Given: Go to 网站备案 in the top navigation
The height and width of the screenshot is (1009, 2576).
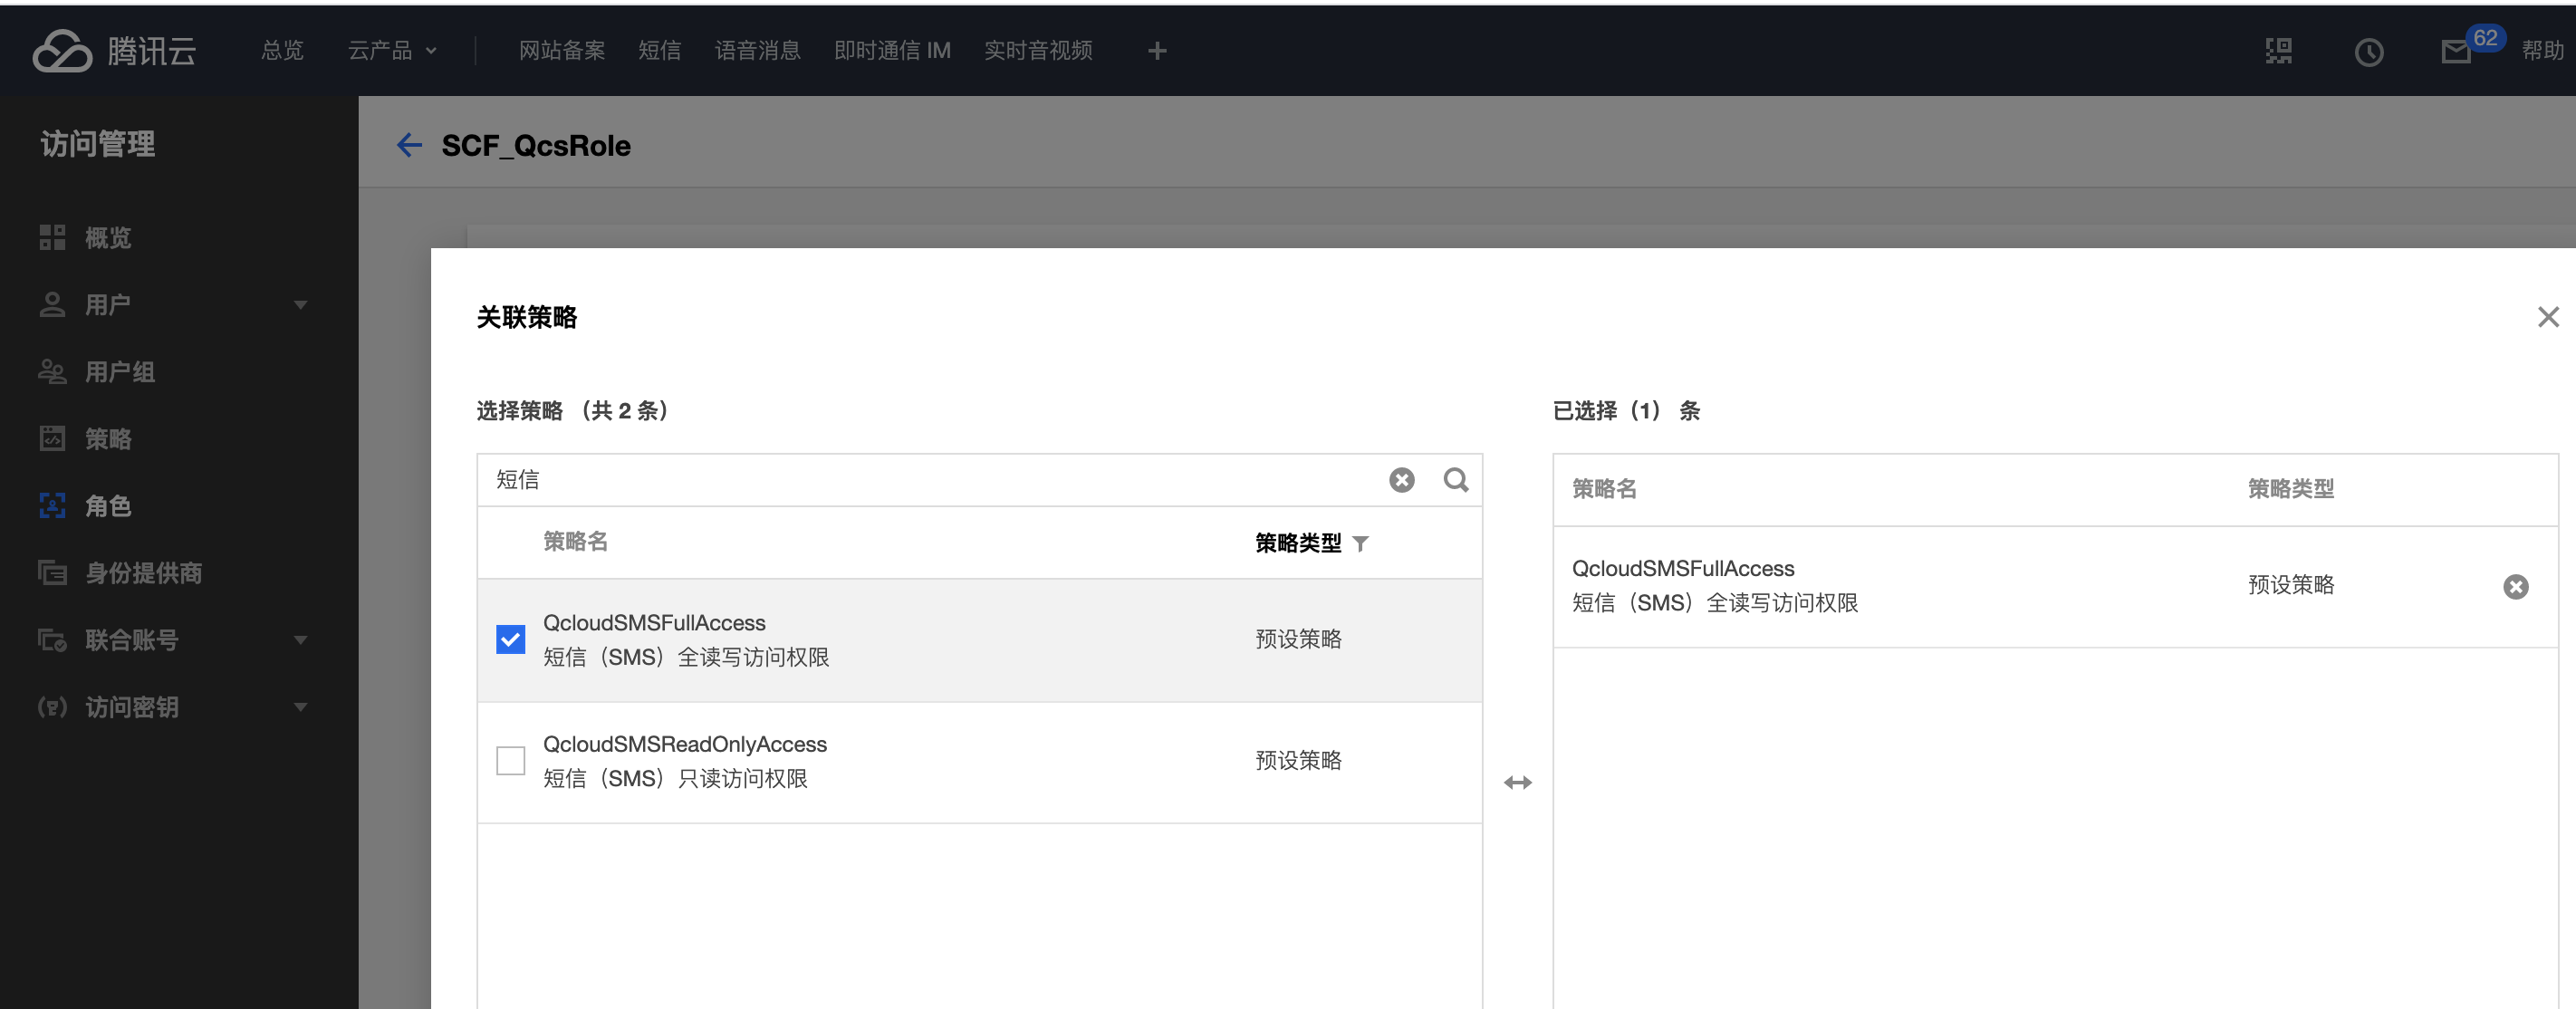Looking at the screenshot, I should coord(561,51).
